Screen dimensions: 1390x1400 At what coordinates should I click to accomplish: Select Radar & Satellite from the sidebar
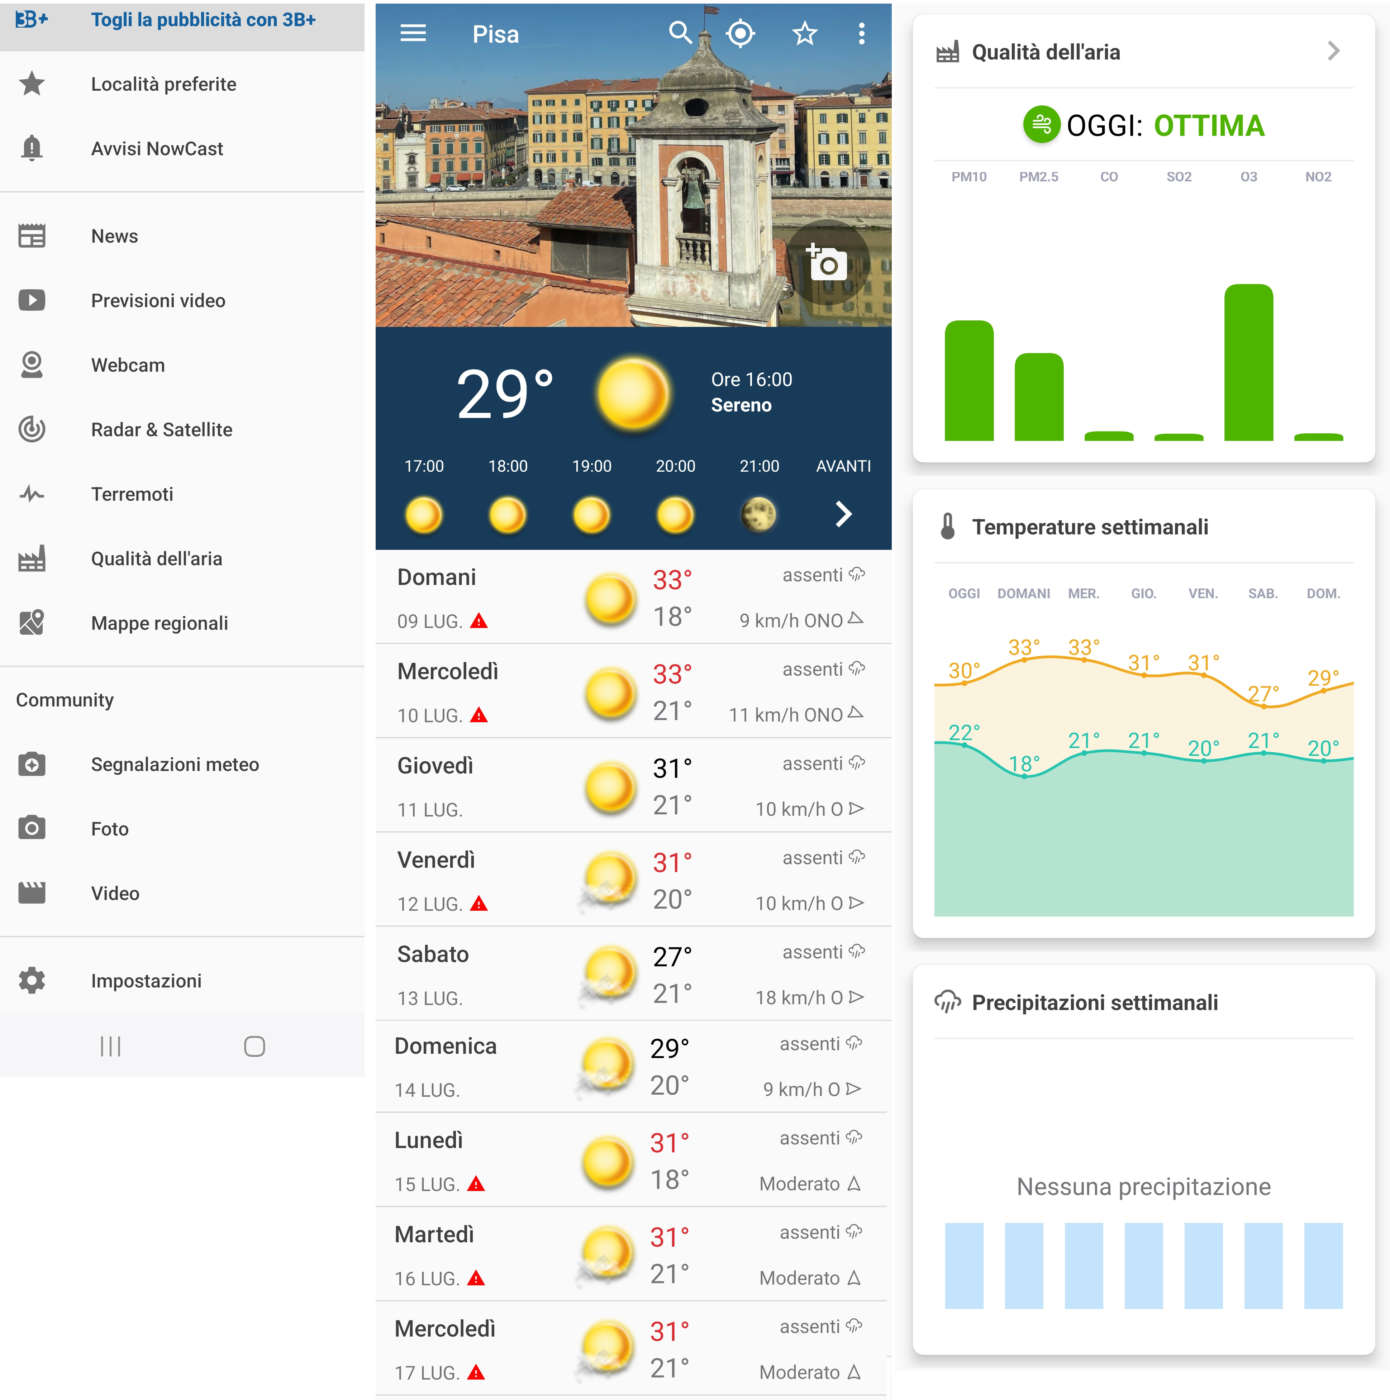coord(161,429)
